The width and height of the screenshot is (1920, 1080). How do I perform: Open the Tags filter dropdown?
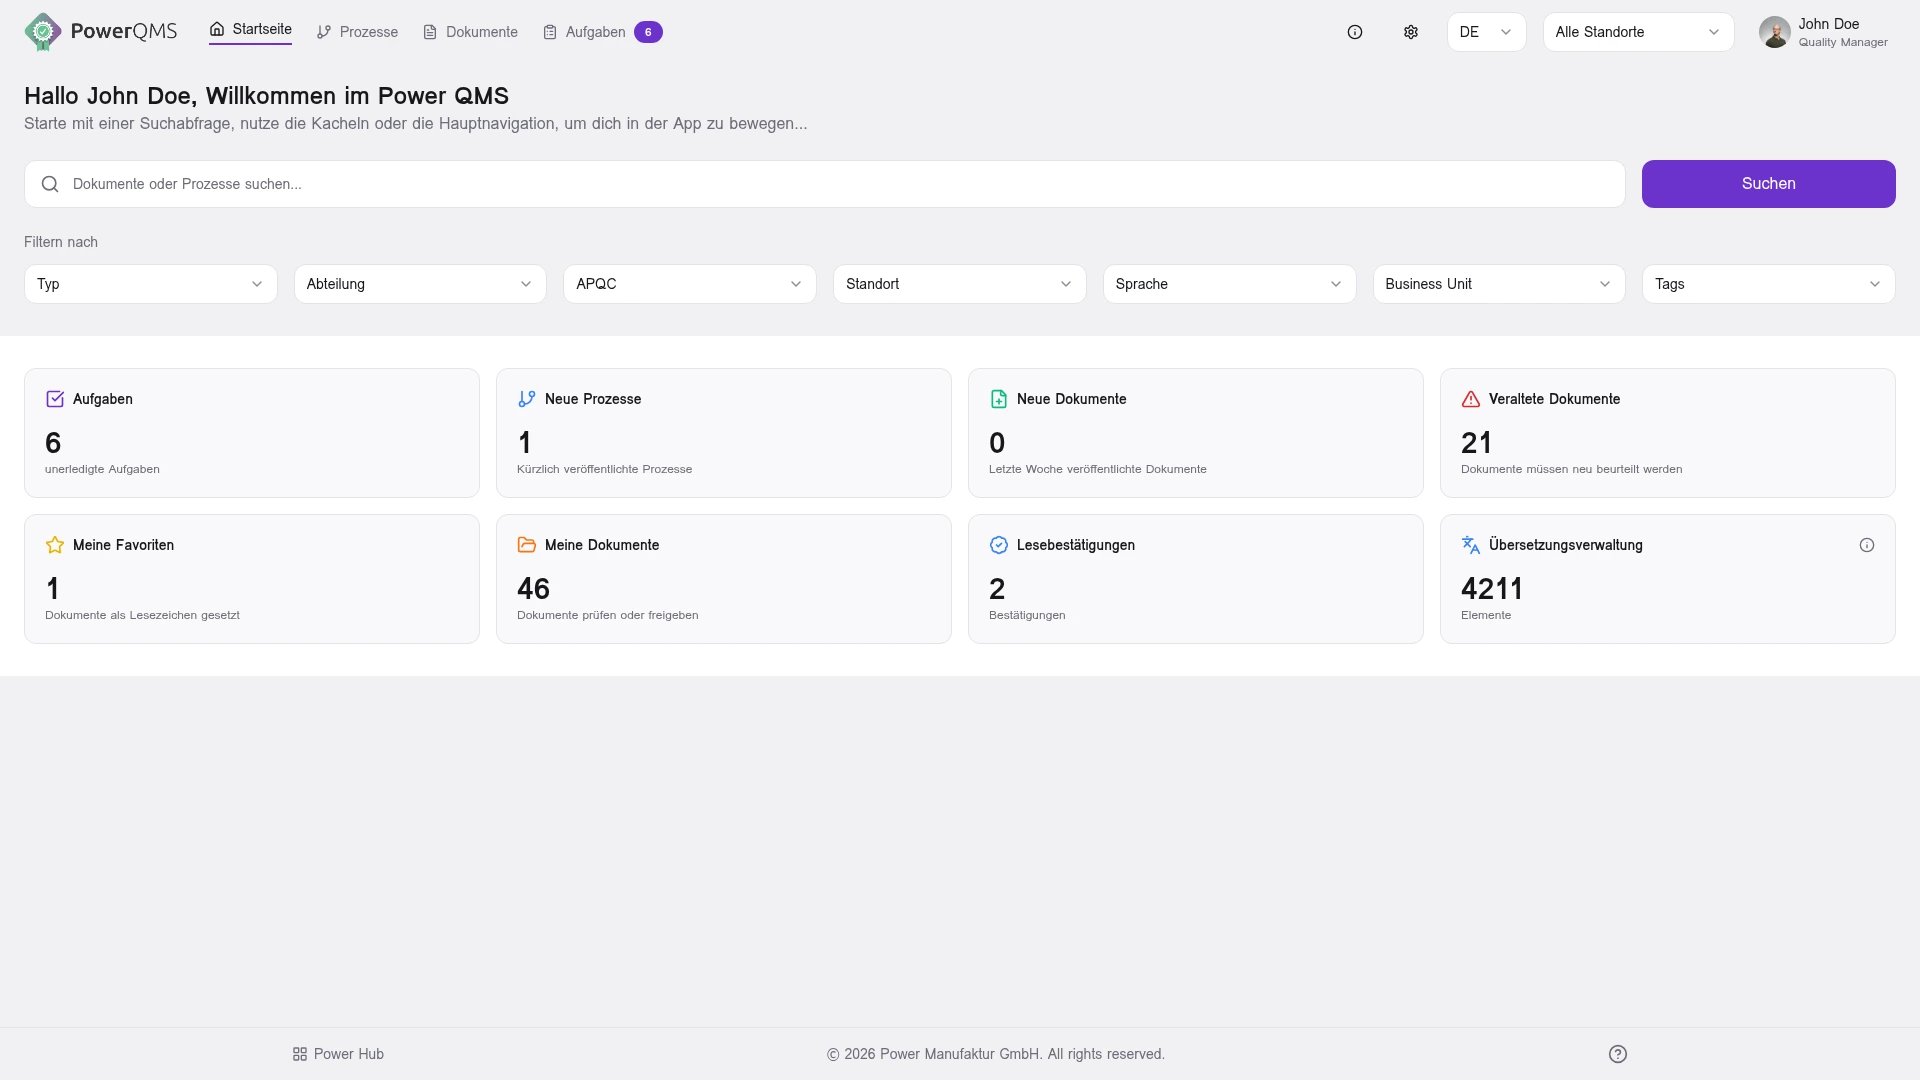(1769, 284)
